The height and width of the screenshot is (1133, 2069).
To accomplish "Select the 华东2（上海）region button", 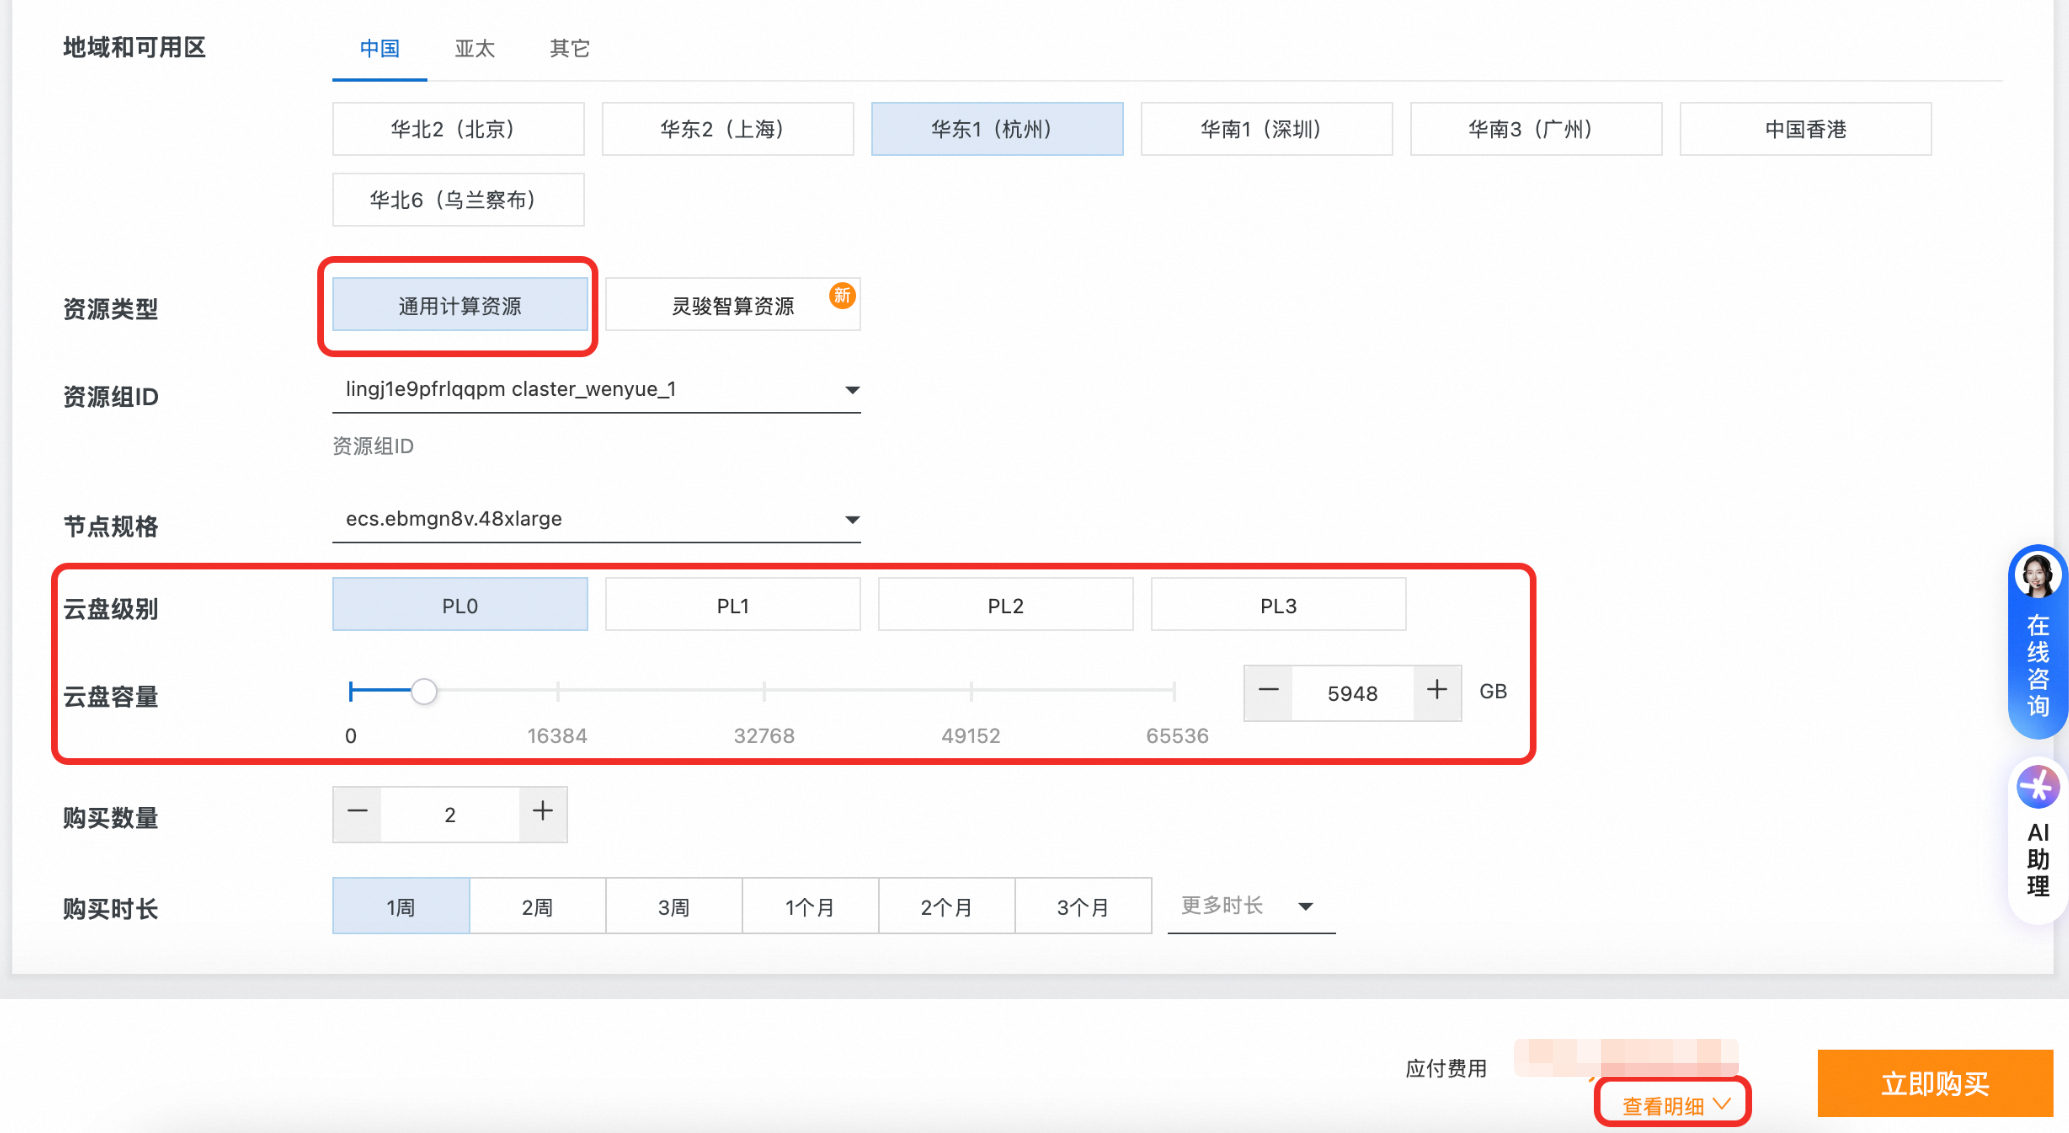I will tap(727, 130).
